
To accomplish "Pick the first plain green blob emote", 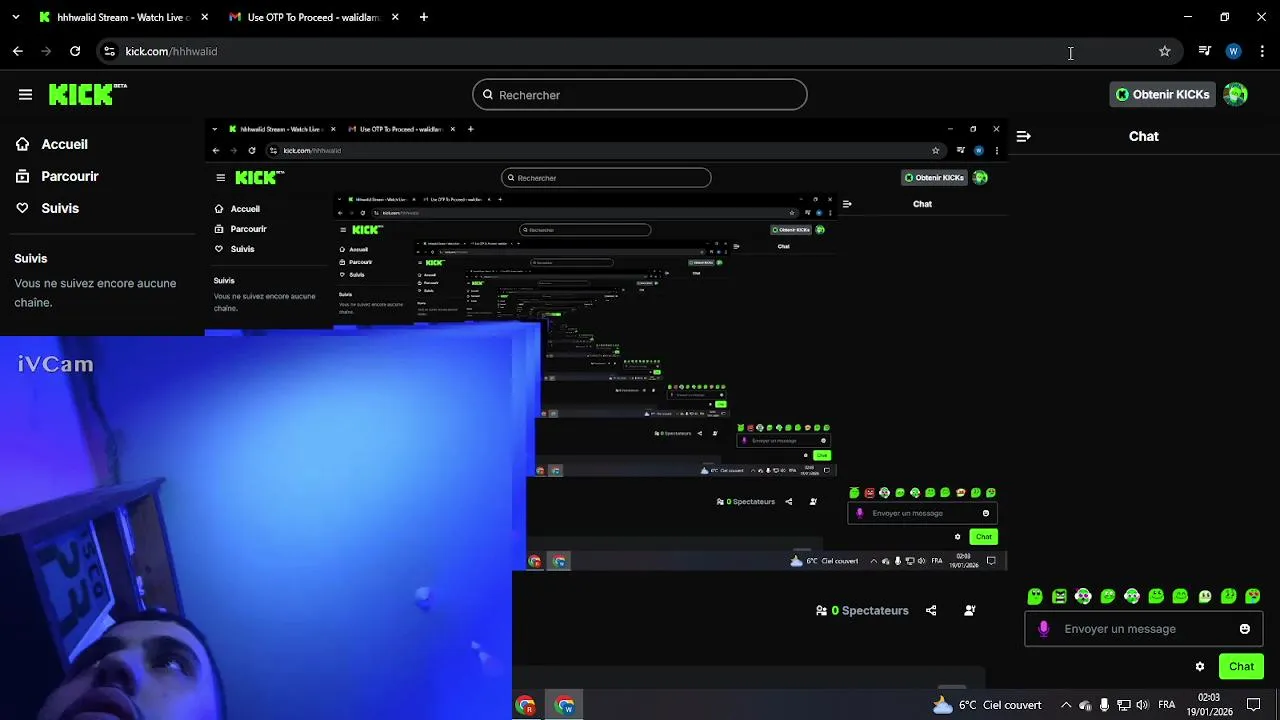I will 1035,596.
